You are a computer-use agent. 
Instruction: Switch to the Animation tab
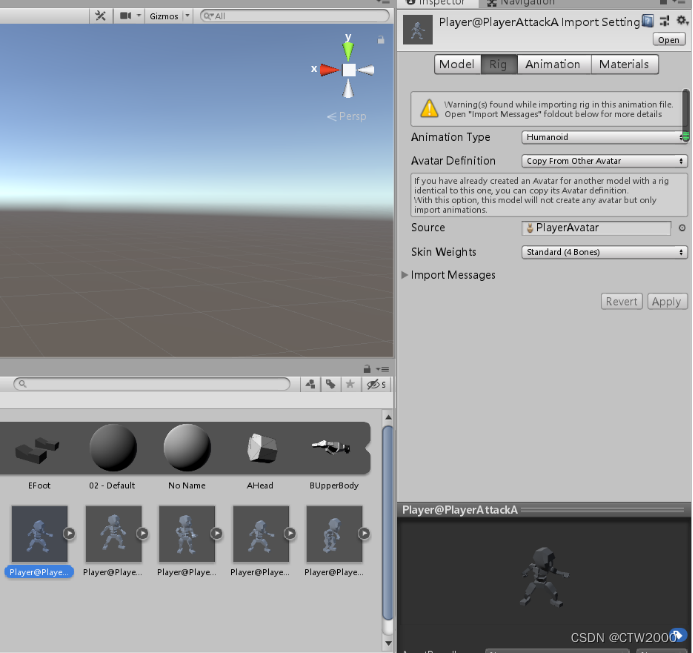click(553, 65)
